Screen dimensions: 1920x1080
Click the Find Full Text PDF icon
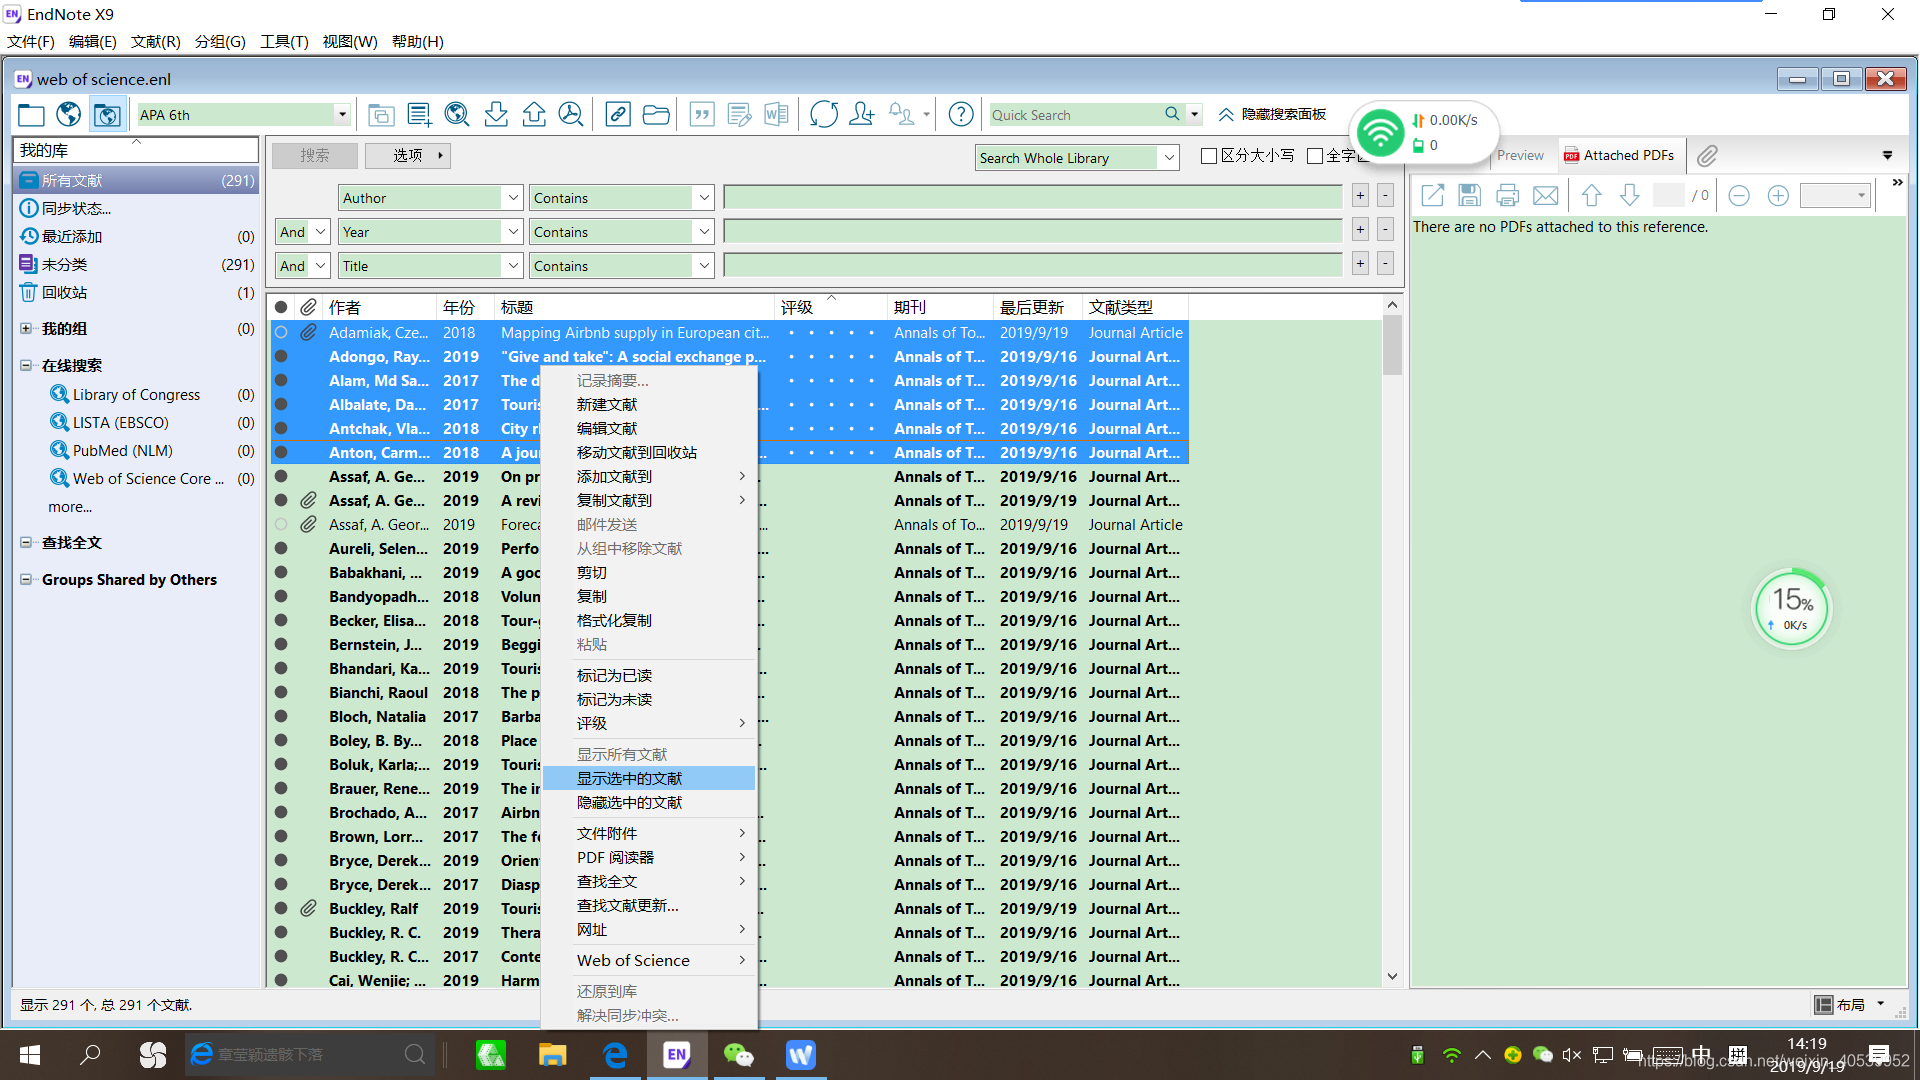[571, 115]
